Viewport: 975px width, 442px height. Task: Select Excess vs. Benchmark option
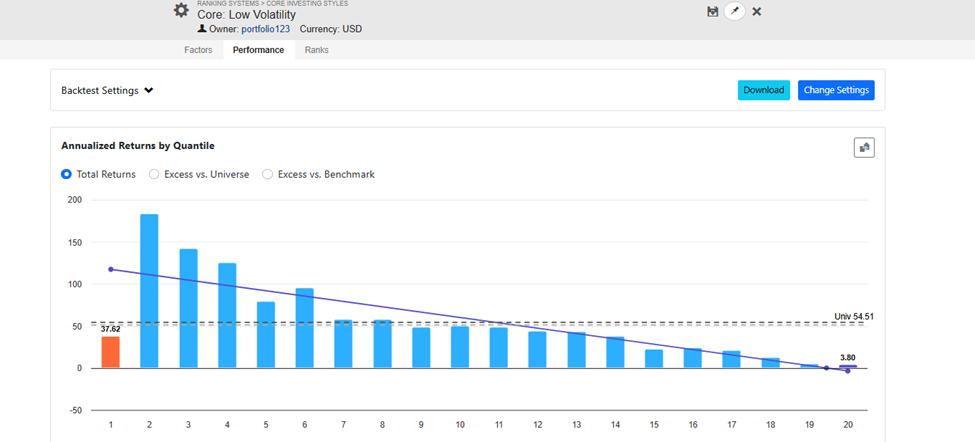(x=268, y=174)
